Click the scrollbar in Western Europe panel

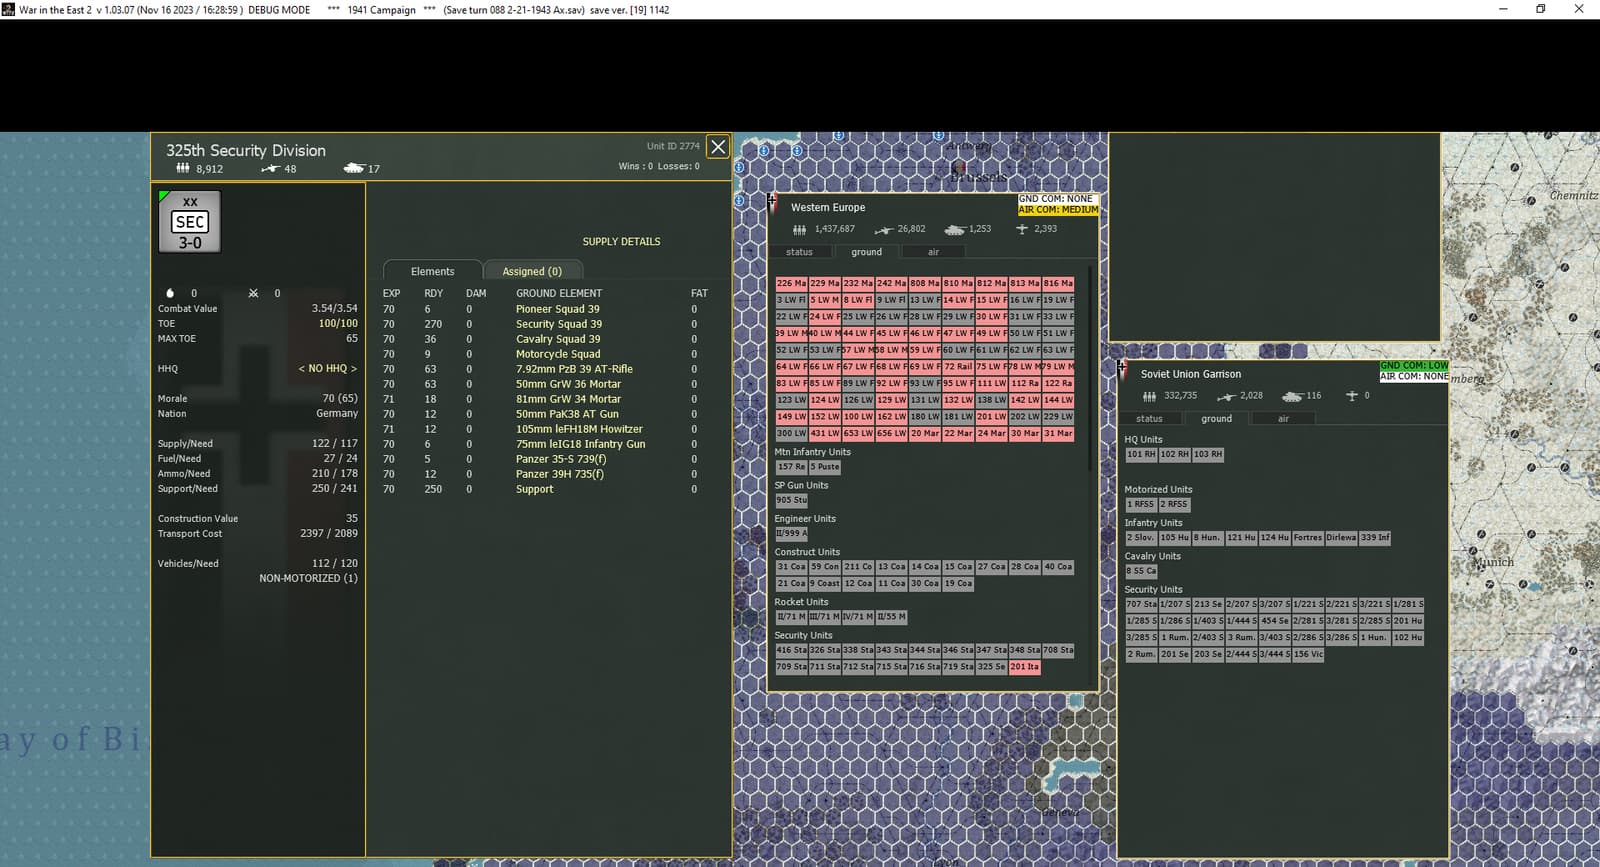[x=1091, y=368]
